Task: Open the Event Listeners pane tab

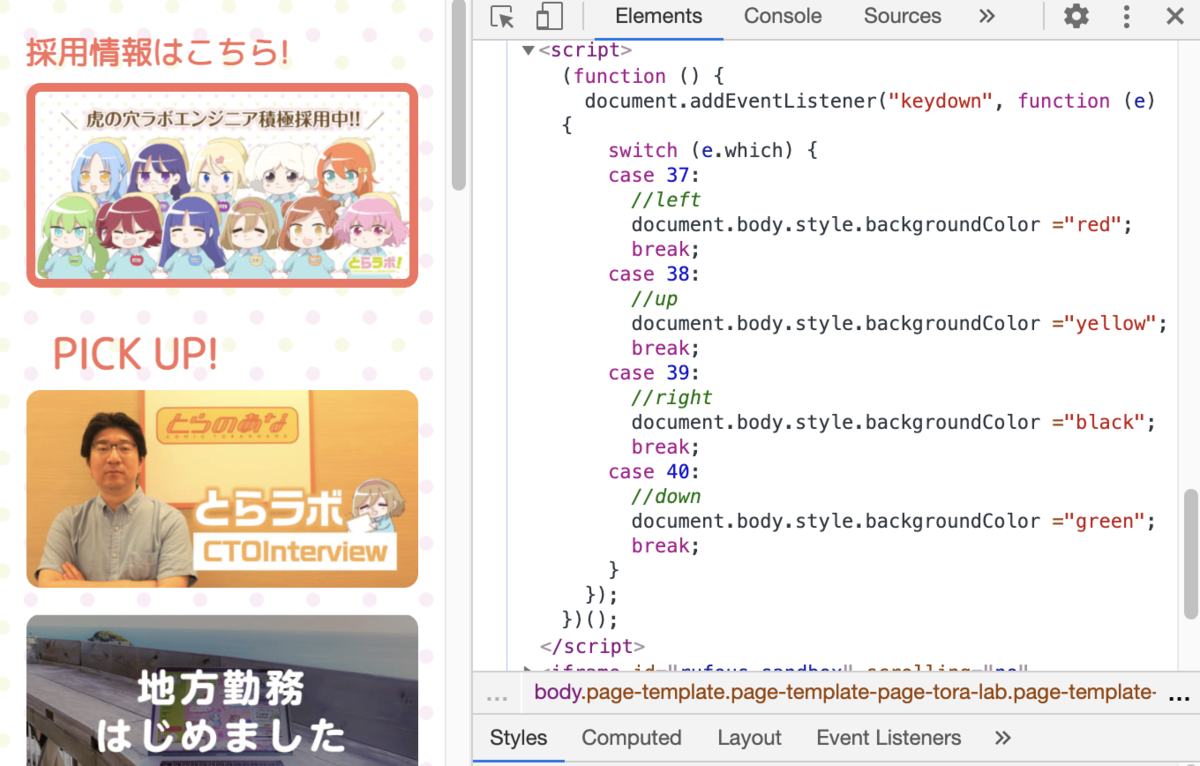Action: click(x=888, y=738)
